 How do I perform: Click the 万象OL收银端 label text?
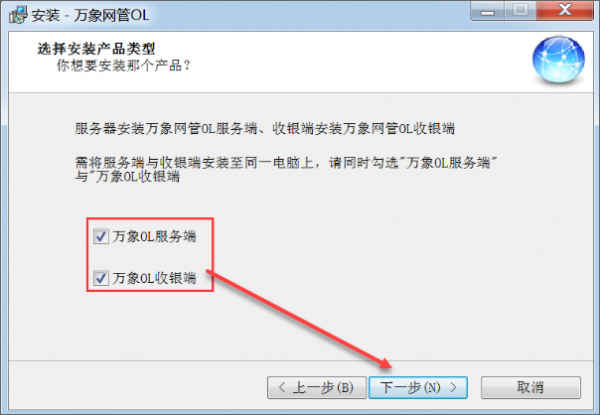pos(154,278)
